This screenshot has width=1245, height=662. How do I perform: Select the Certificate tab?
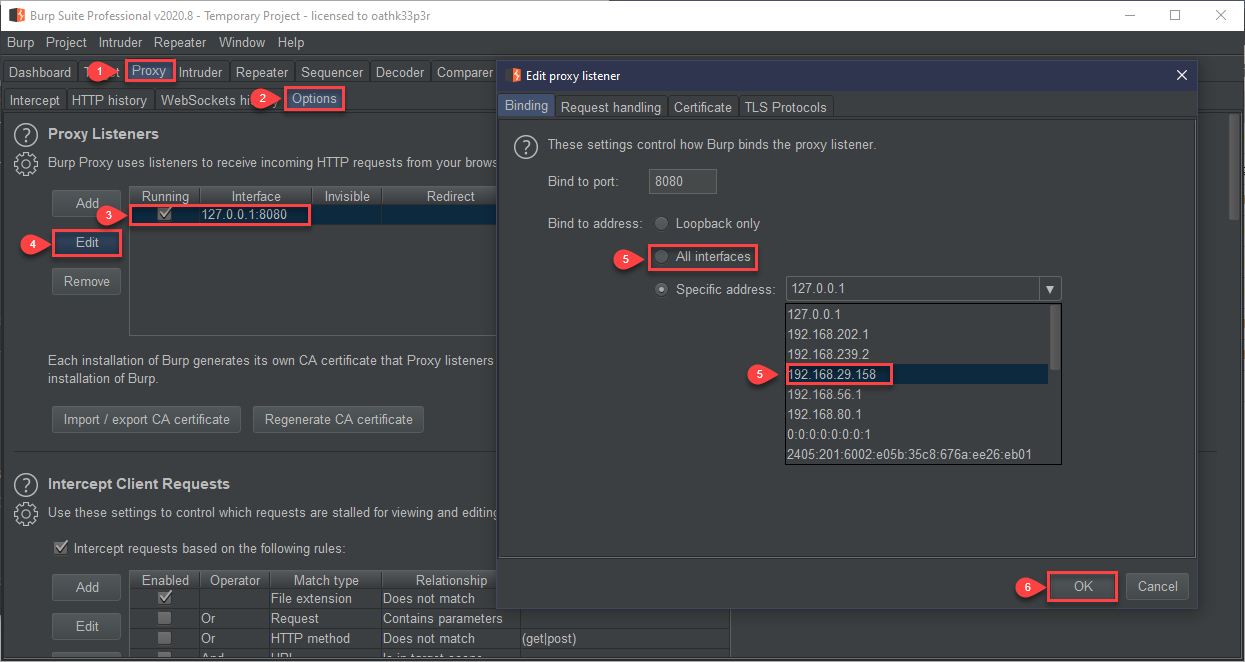pyautogui.click(x=703, y=107)
